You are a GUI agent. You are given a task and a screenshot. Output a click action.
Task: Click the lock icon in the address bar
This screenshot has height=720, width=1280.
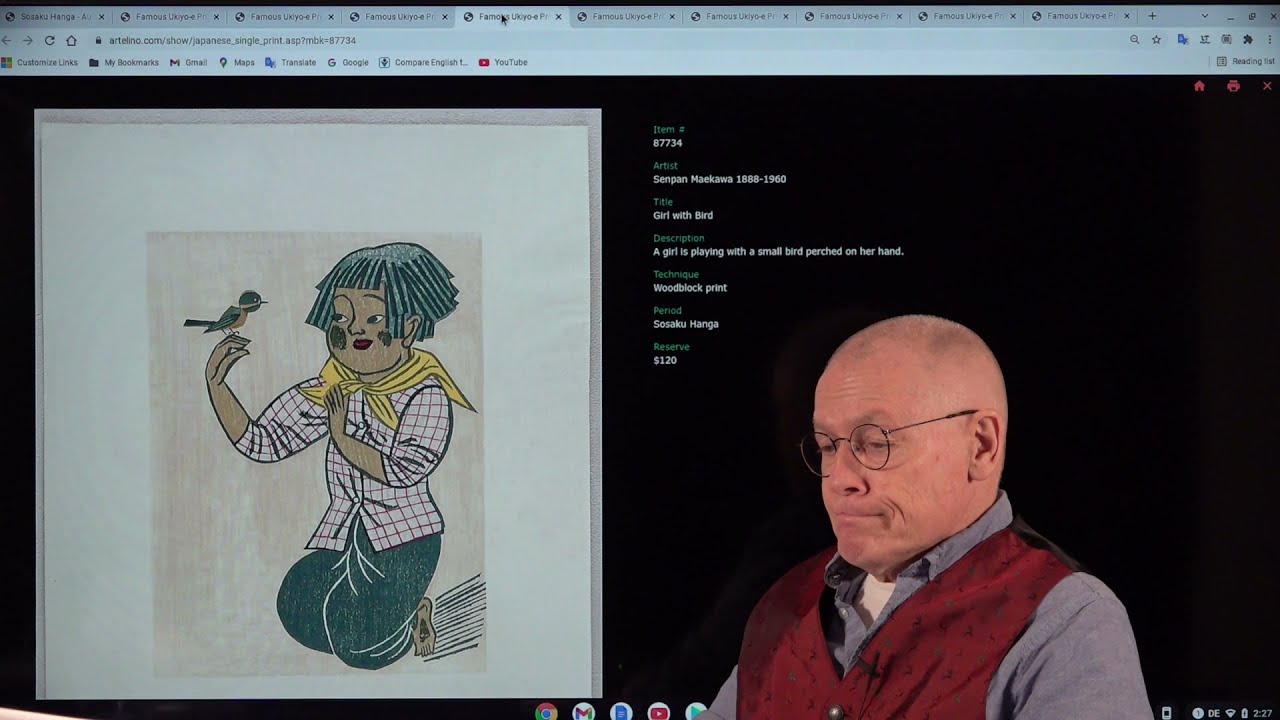[x=98, y=40]
